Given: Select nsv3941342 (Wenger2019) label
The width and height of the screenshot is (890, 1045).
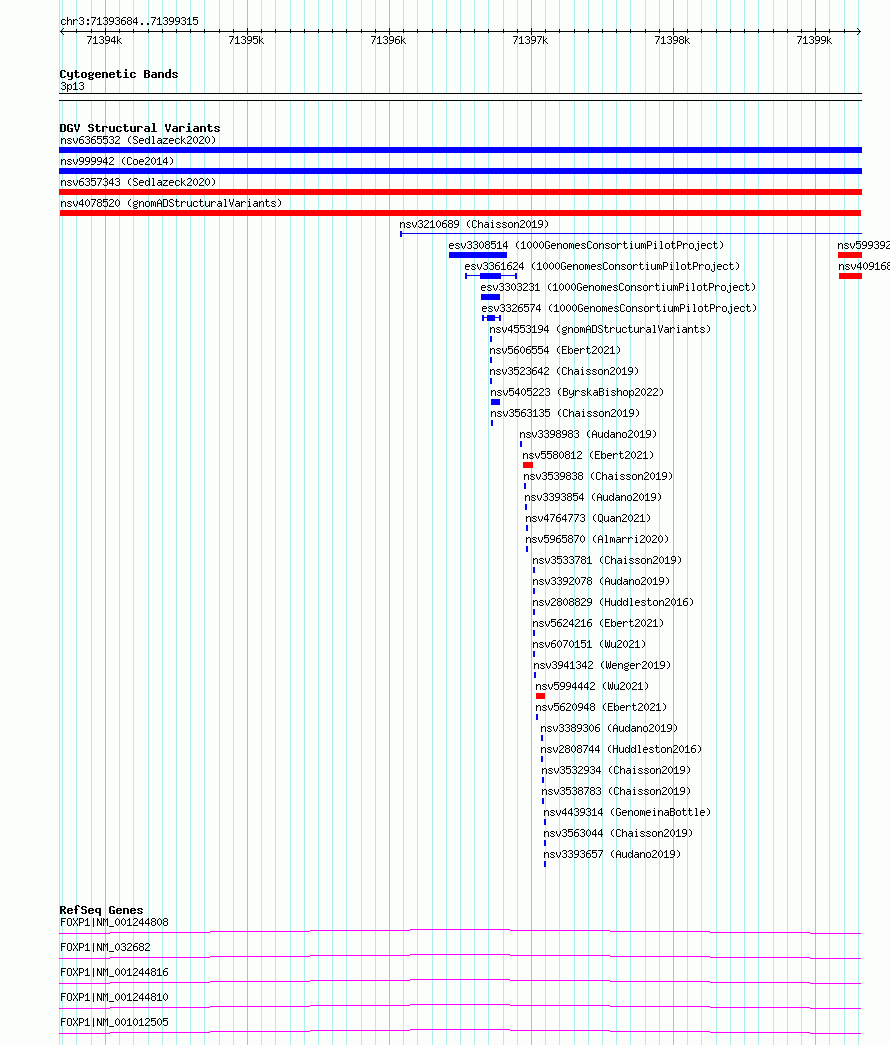Looking at the screenshot, I should [602, 665].
